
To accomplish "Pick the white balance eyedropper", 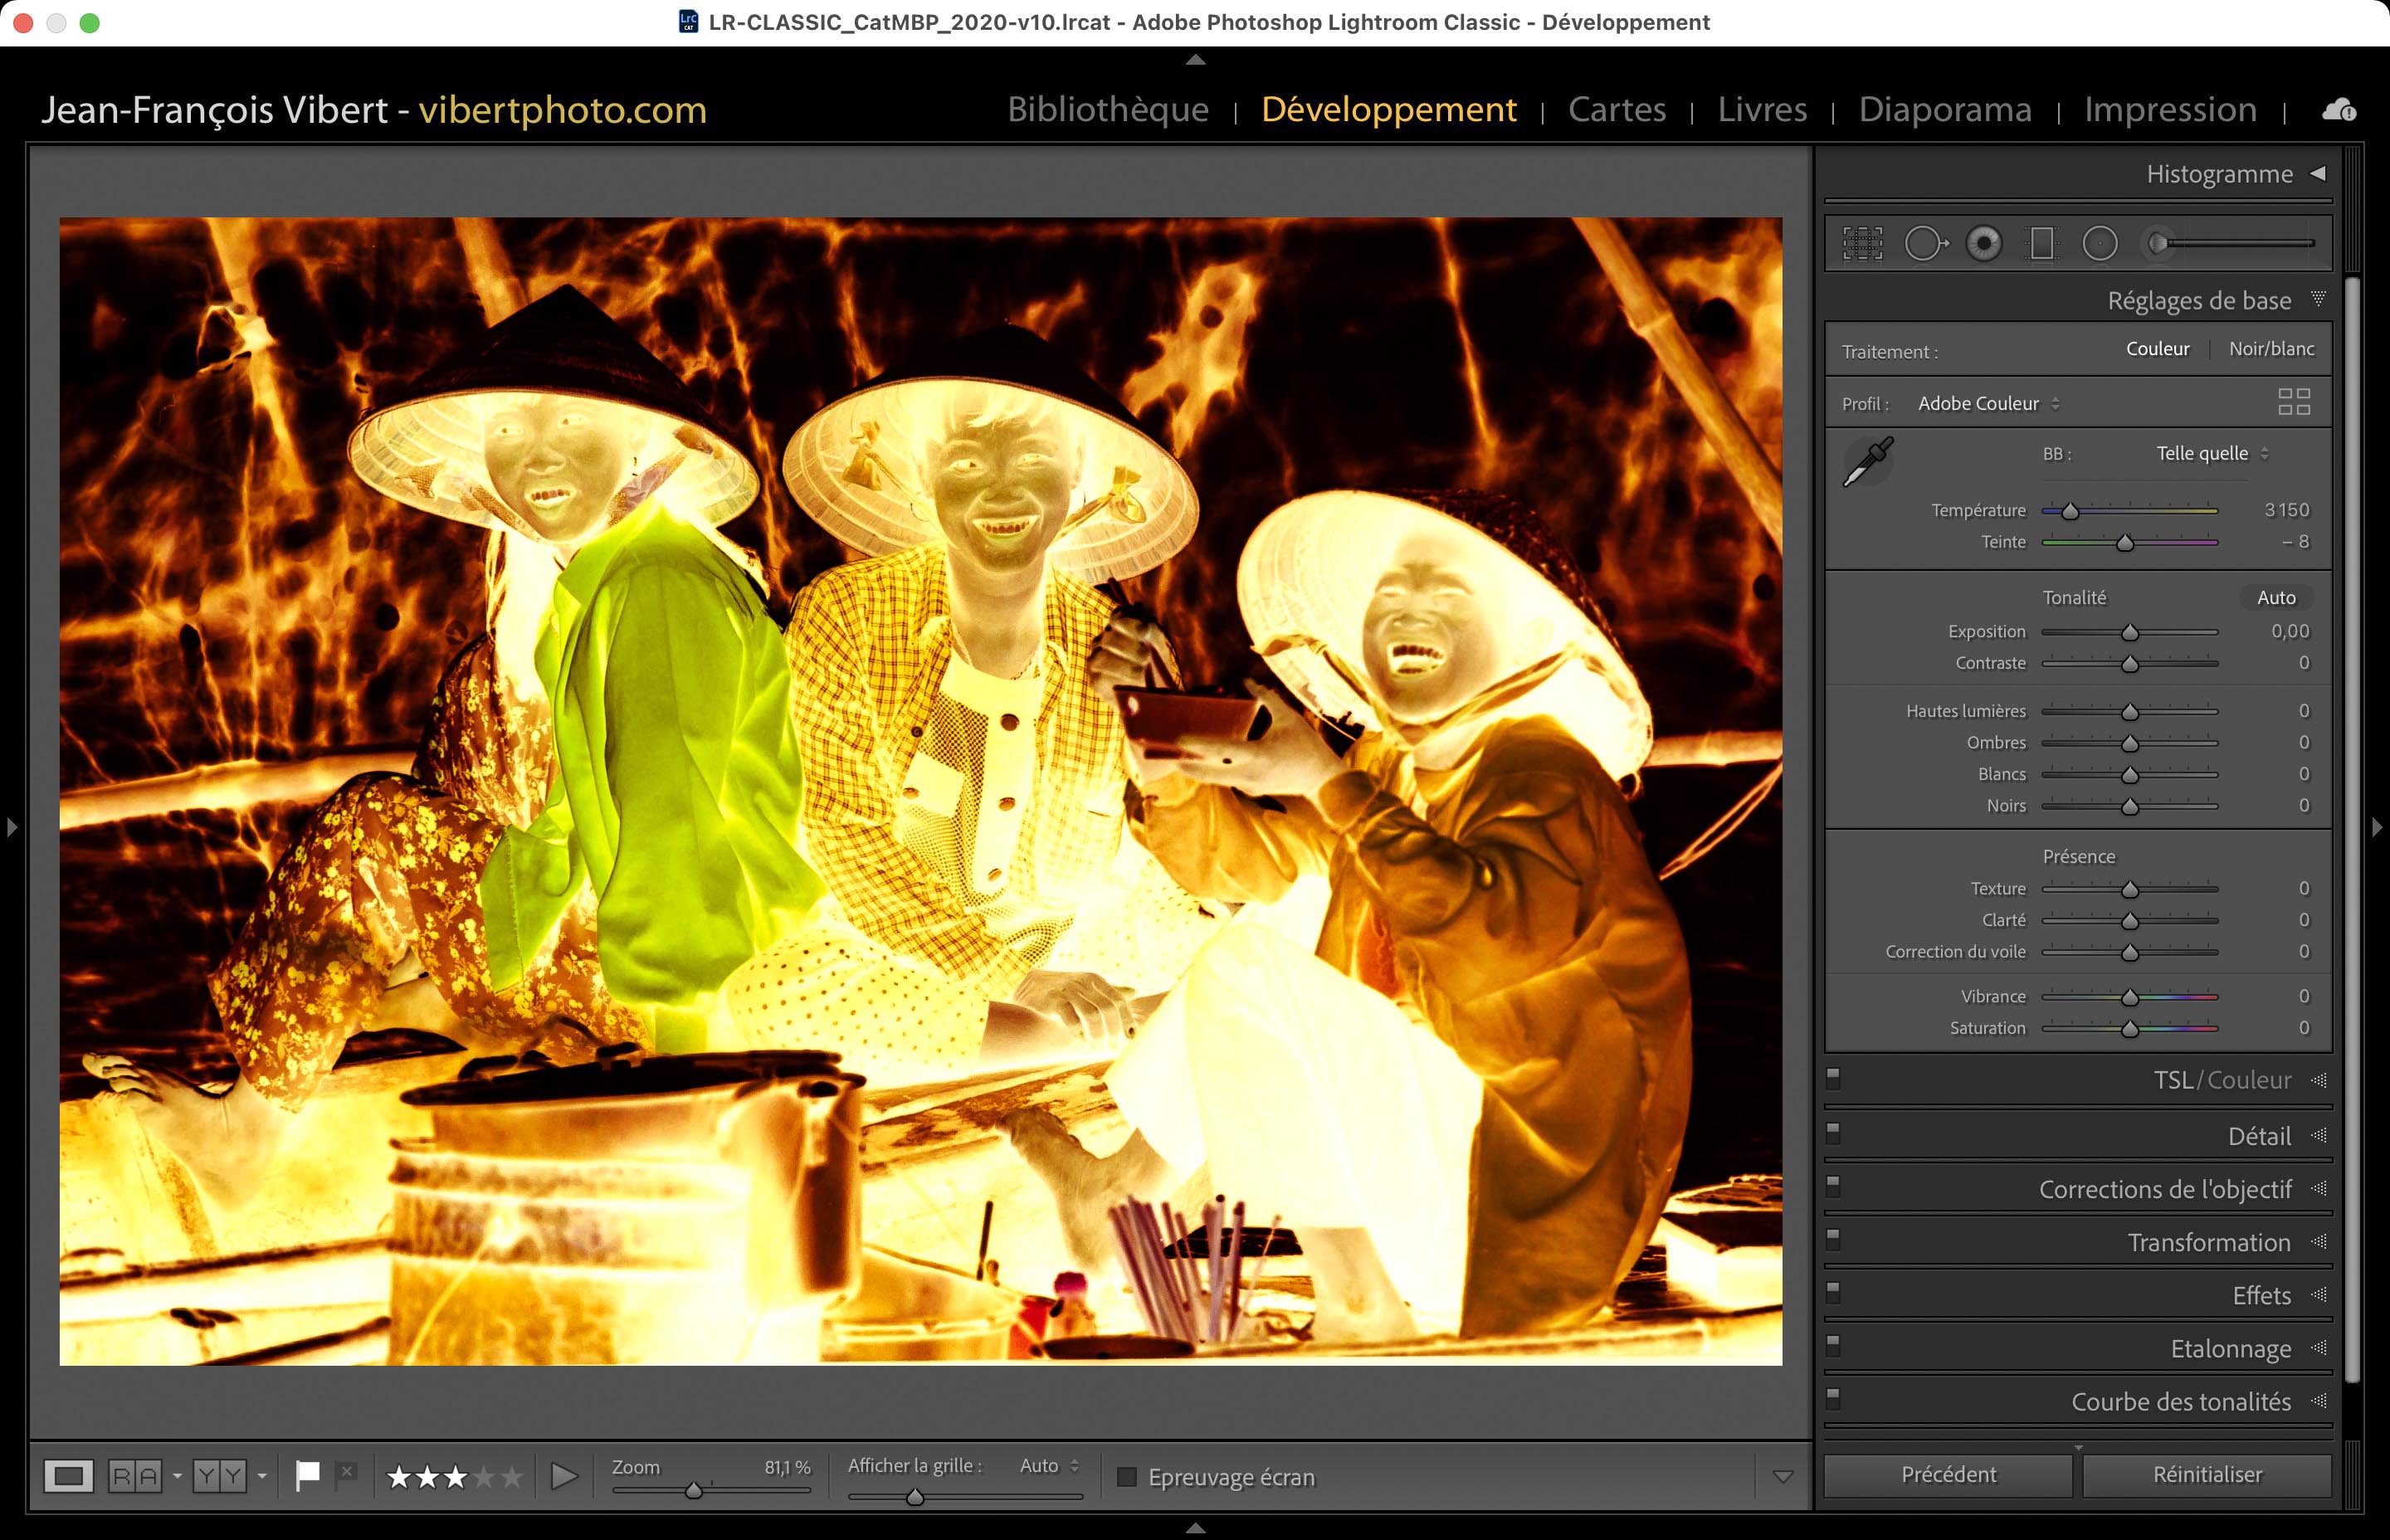I will click(1867, 462).
